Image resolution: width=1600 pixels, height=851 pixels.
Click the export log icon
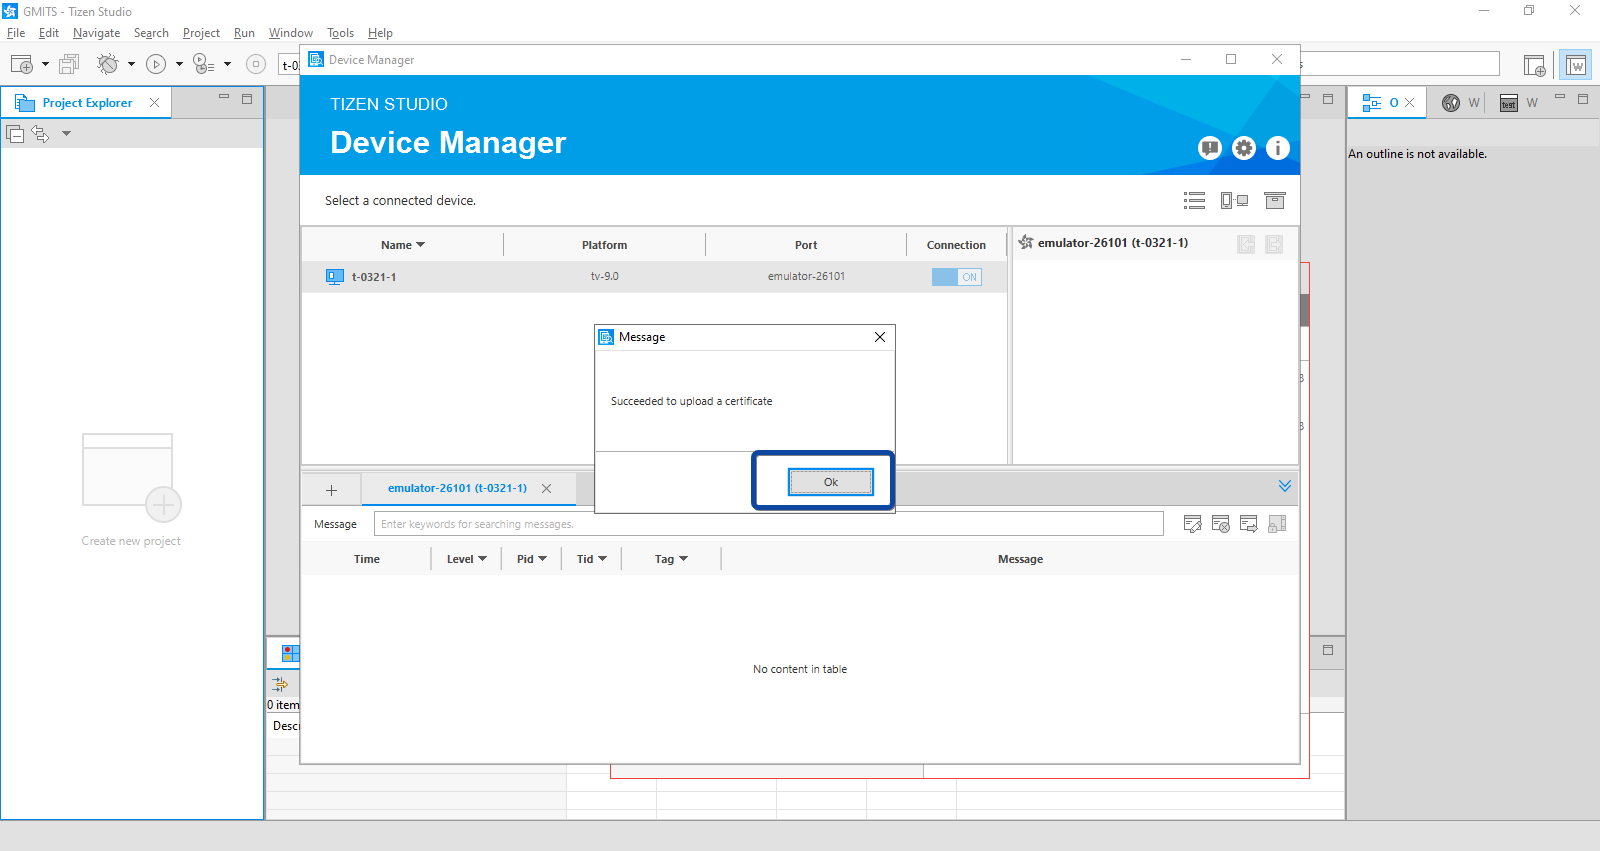1248,524
